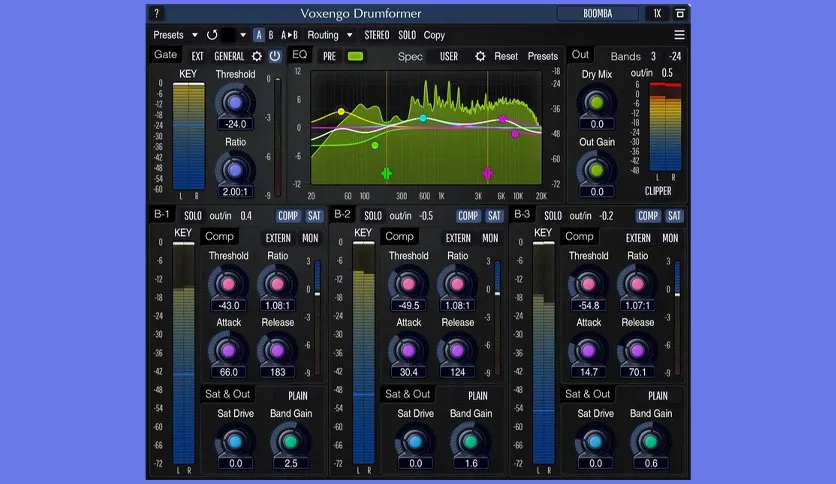The width and height of the screenshot is (836, 484).
Task: Open the STEREO routing selector
Action: point(377,35)
